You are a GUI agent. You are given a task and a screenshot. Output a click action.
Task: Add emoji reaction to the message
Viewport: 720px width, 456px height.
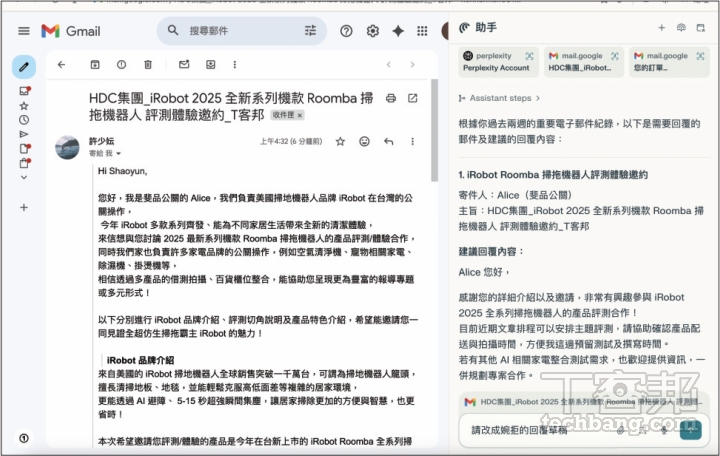[364, 141]
